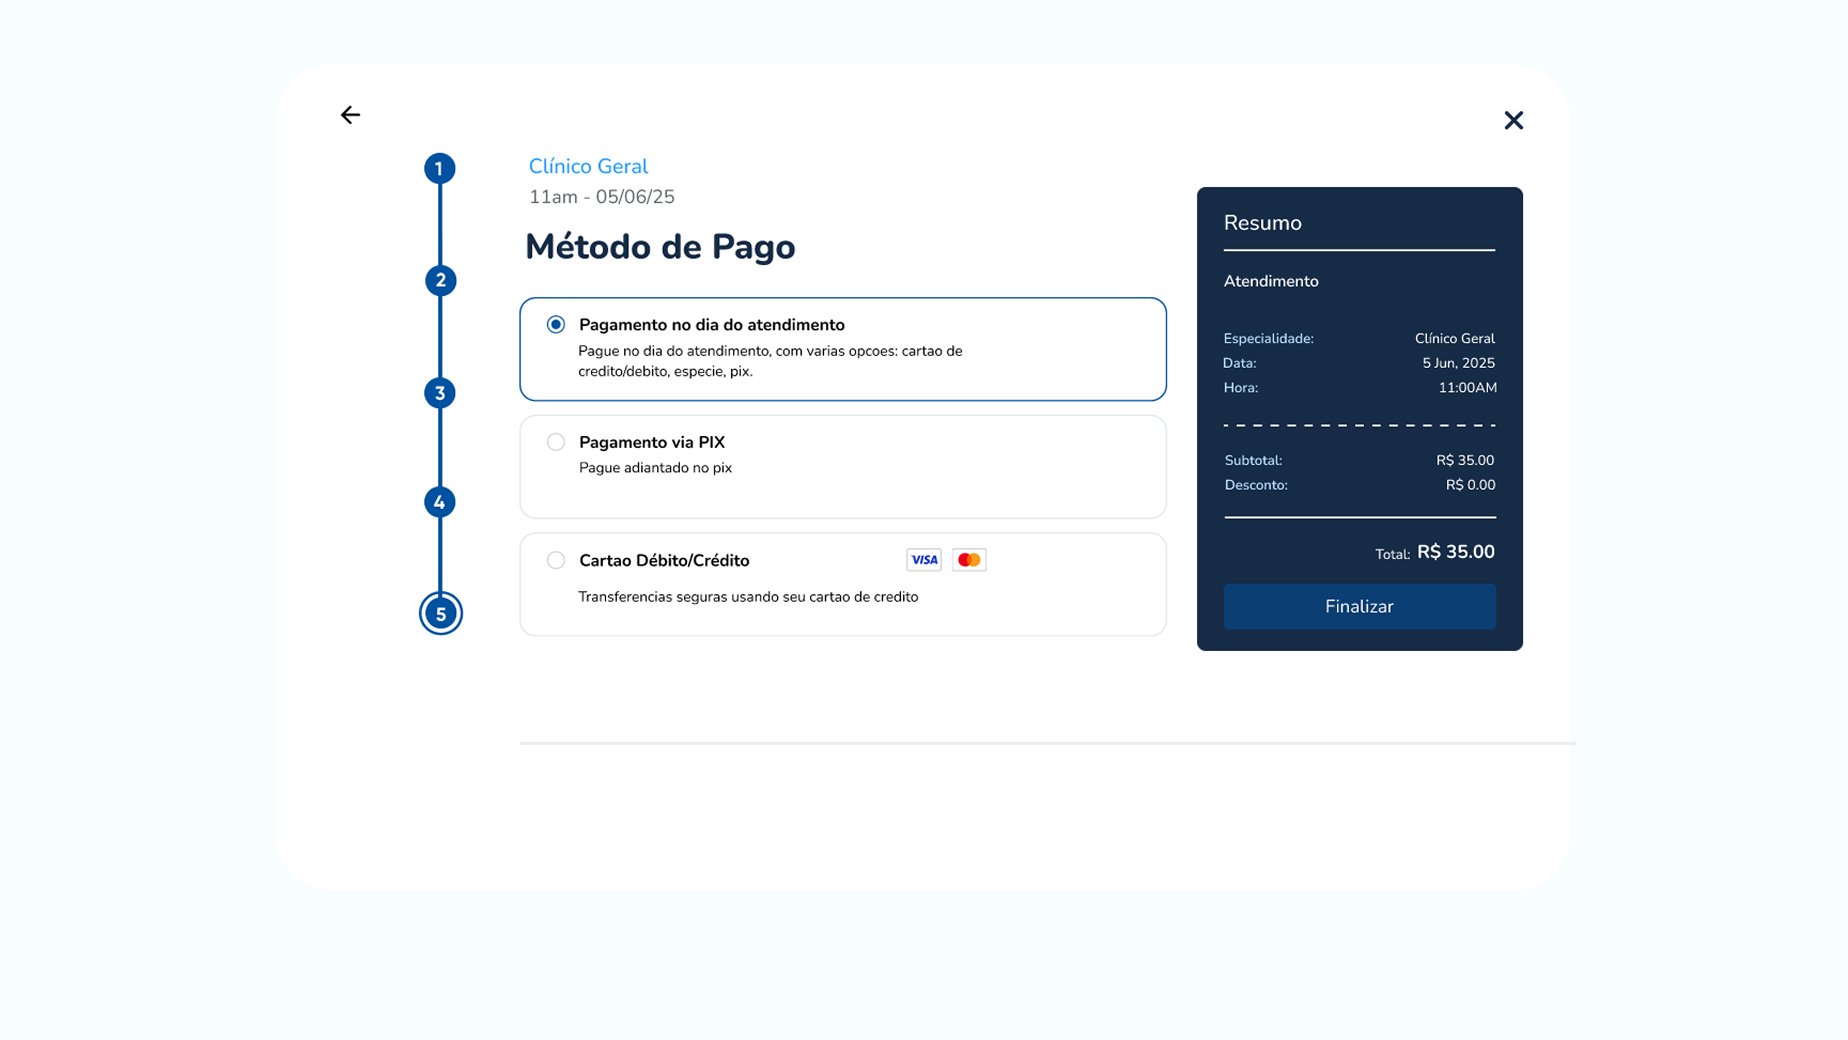Click step 2 in the progress stepper
1848x1040 pixels.
(x=440, y=280)
